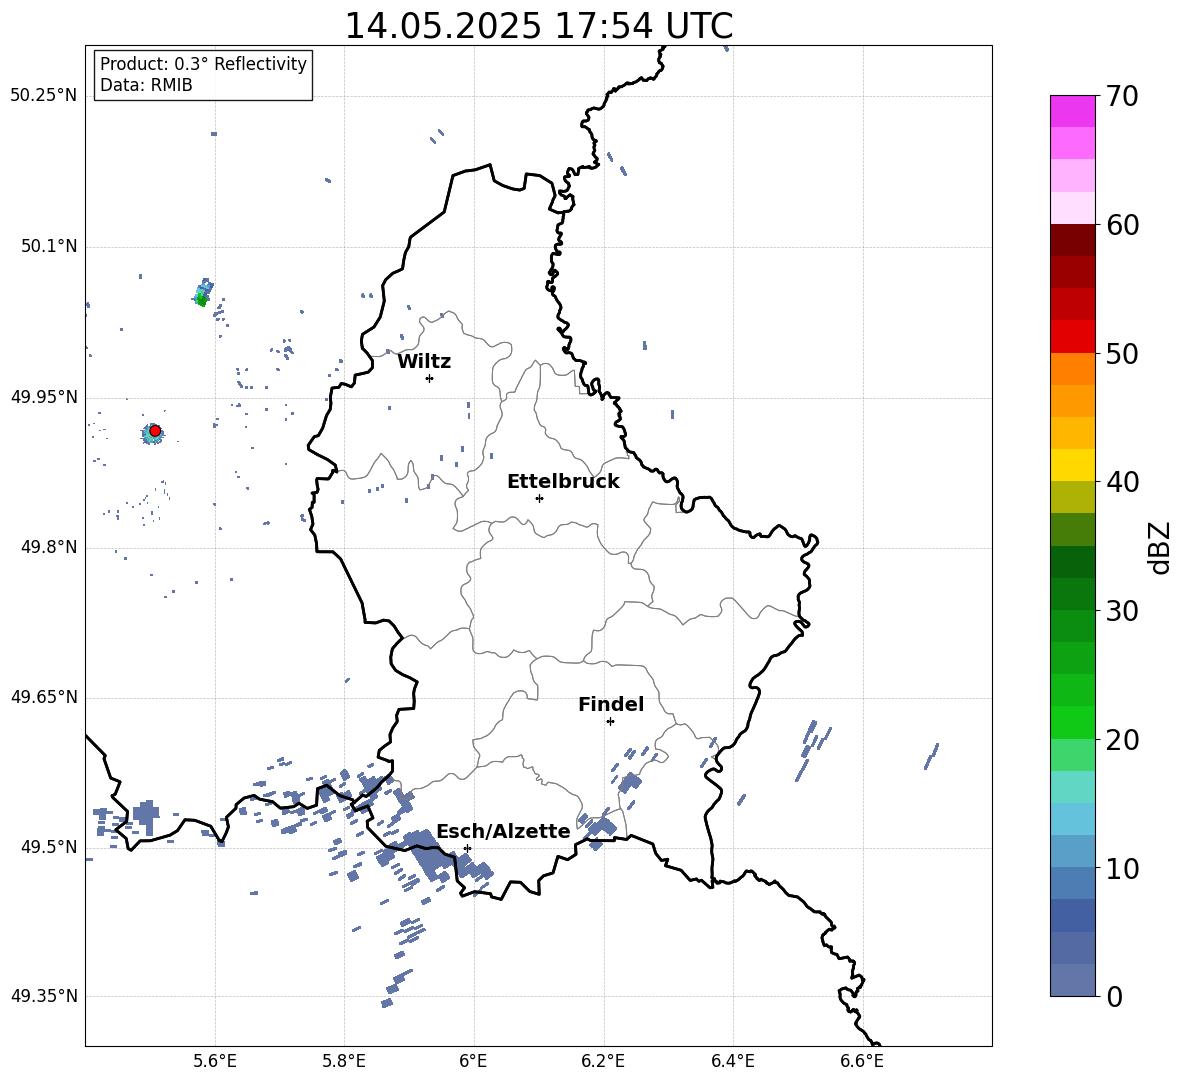Click the 6.4°E longitude label
Screen dimensions: 1184x1081
pyautogui.click(x=732, y=1061)
